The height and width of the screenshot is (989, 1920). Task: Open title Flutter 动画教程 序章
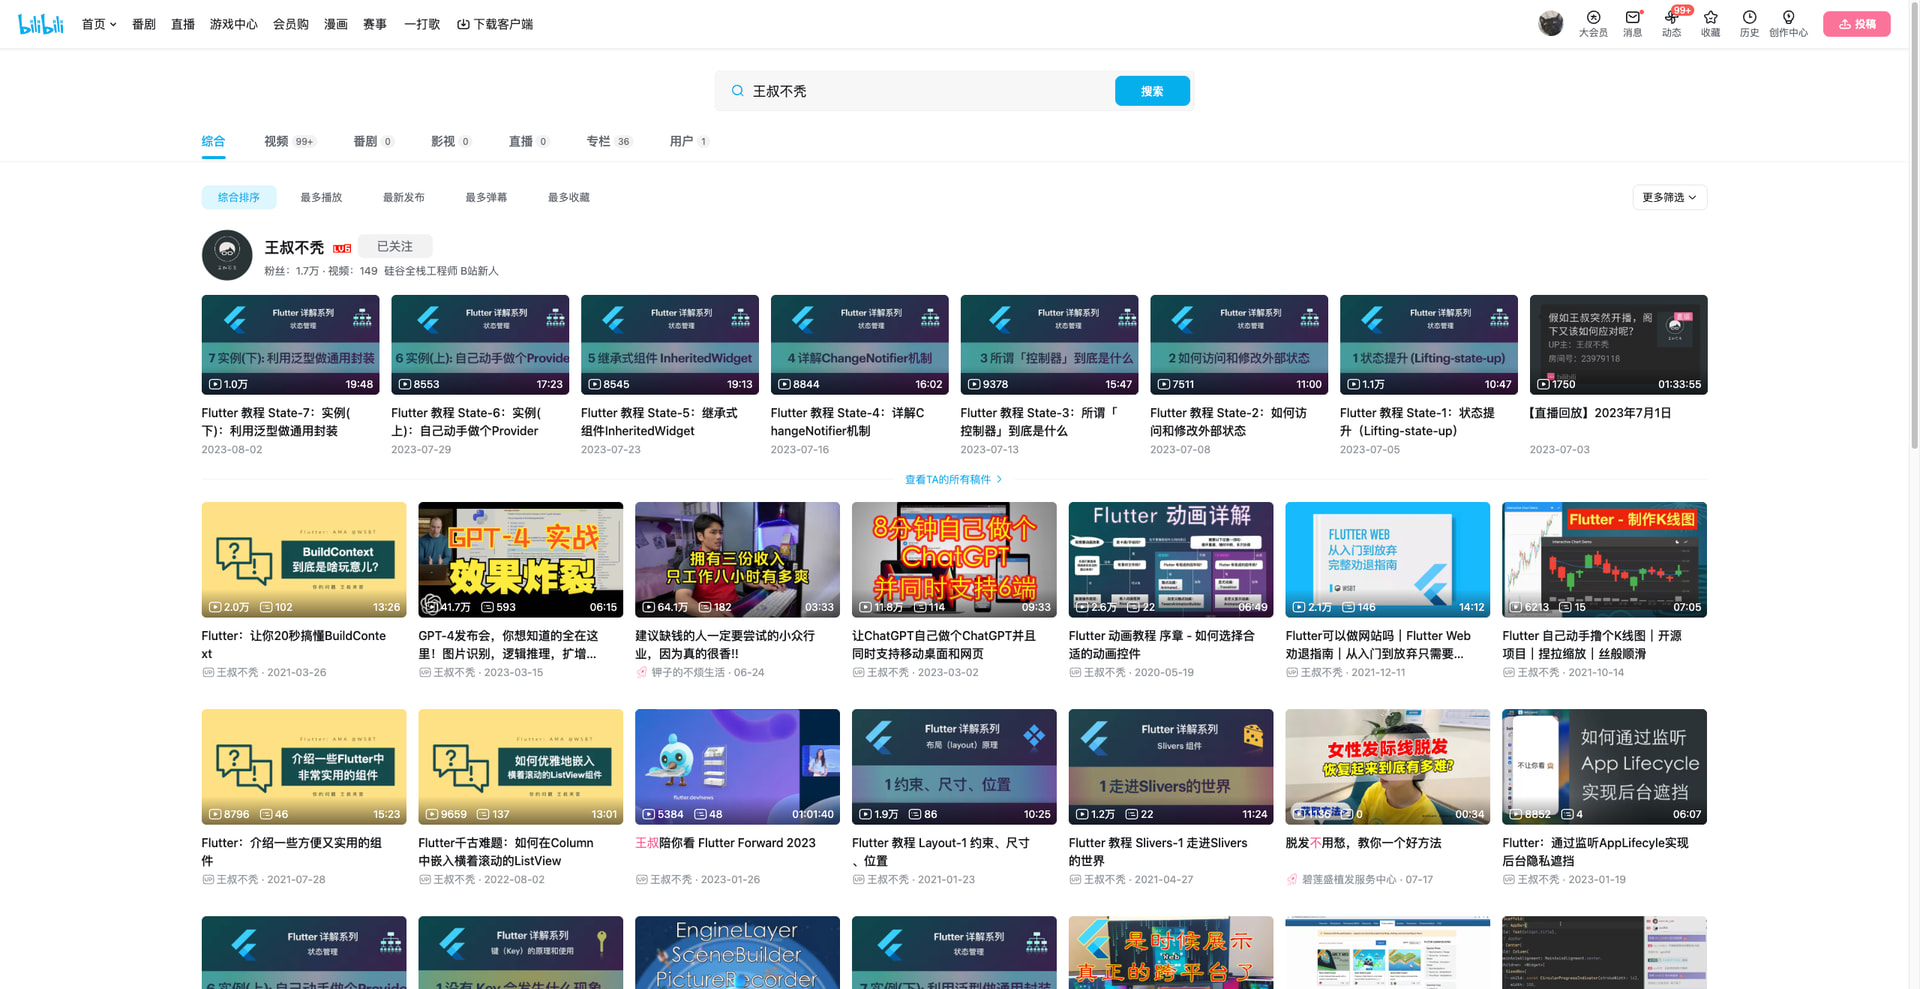click(x=1162, y=645)
